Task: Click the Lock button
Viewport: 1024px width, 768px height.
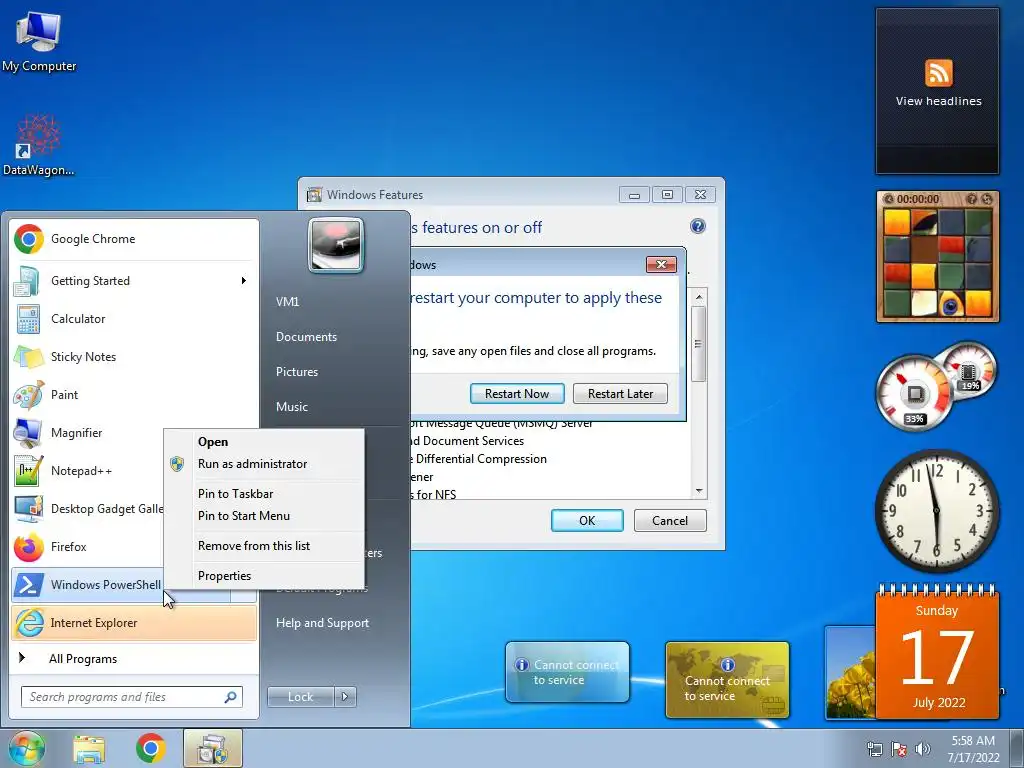Action: [300, 697]
